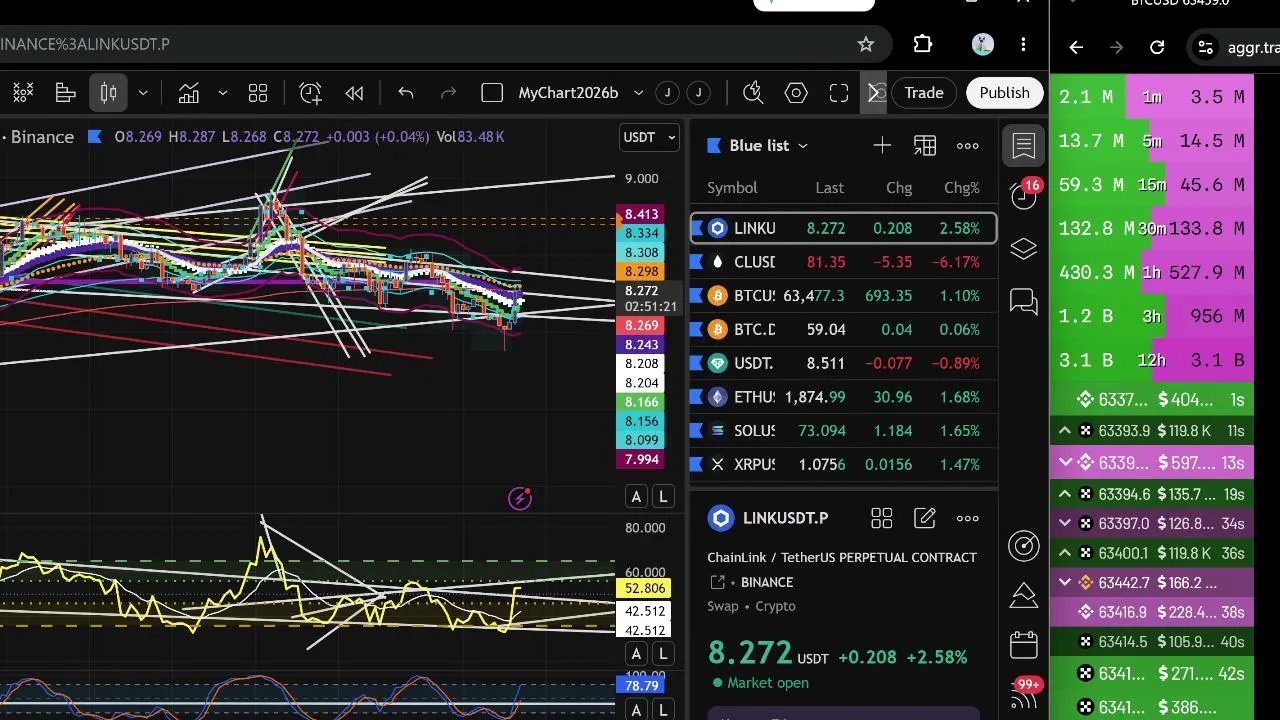The image size is (1280, 720).
Task: Select the USDT. row in the watchlist
Action: (x=843, y=363)
